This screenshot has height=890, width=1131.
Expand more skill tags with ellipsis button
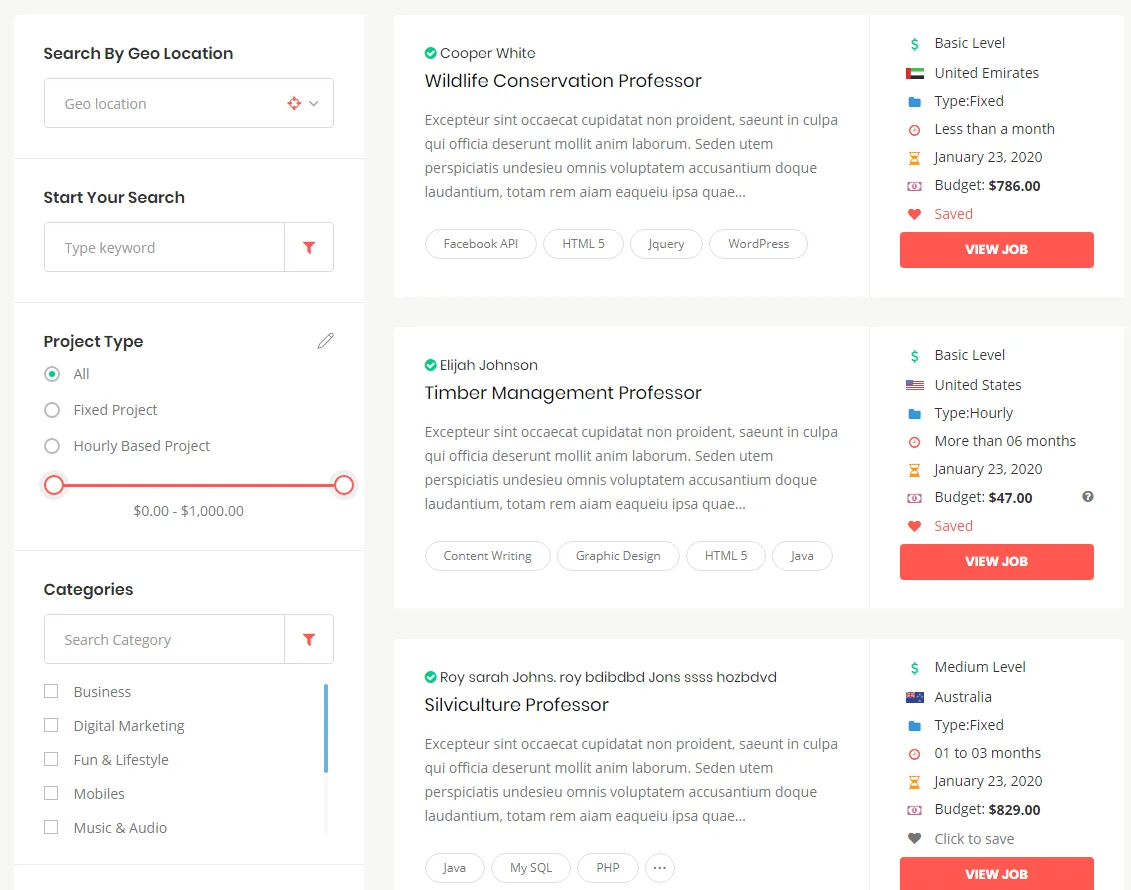point(659,868)
